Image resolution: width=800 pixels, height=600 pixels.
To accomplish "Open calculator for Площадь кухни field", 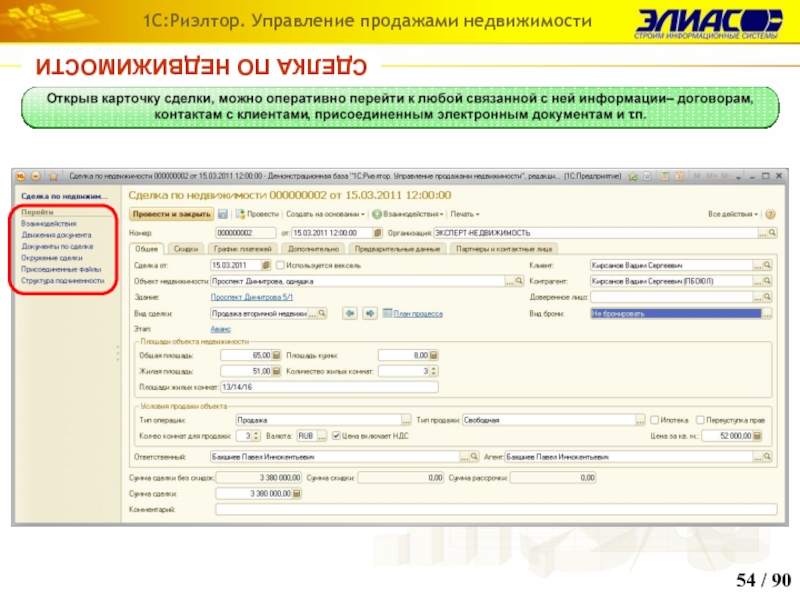I will point(434,355).
